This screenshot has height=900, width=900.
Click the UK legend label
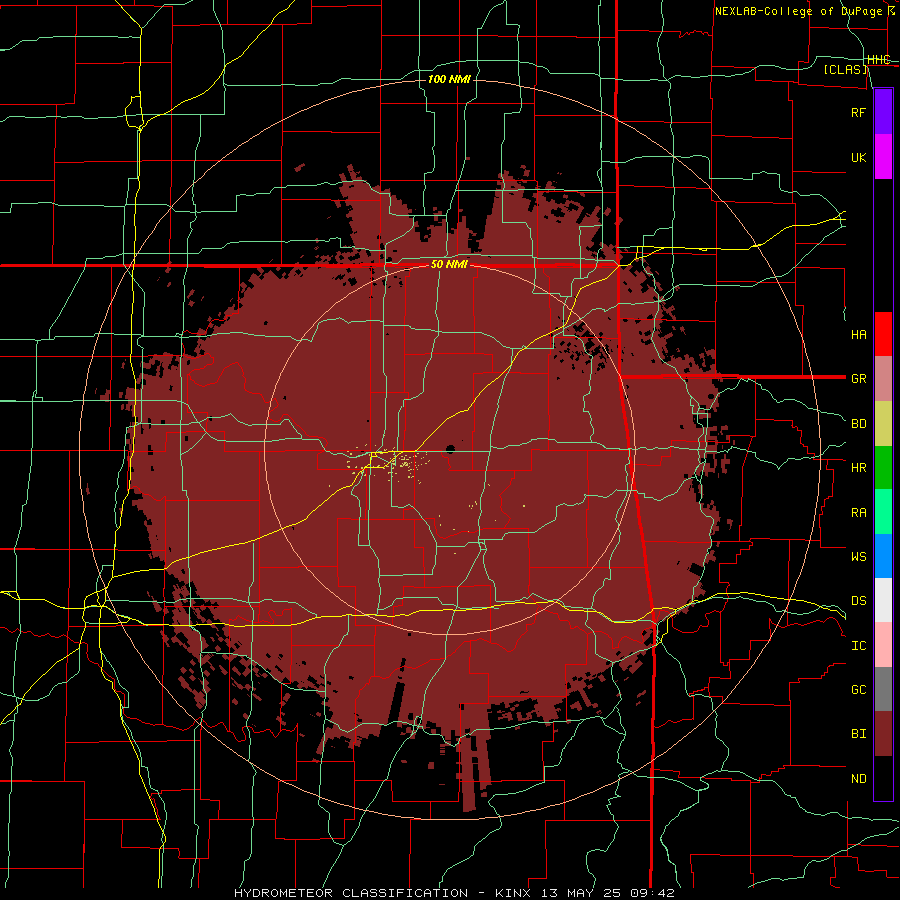(x=858, y=157)
